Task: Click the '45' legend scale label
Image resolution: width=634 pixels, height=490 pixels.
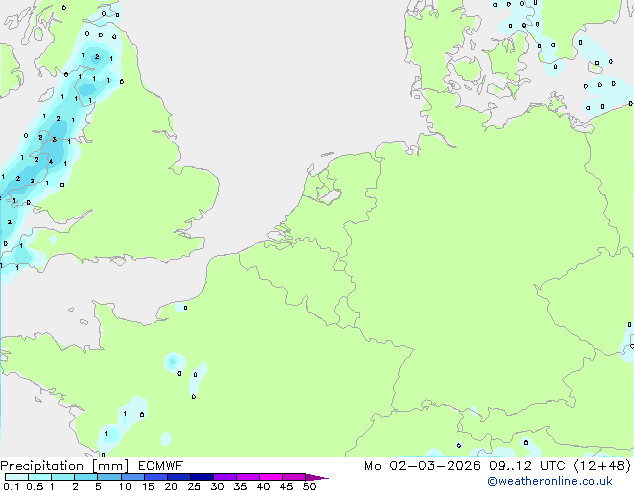Action: 286,486
